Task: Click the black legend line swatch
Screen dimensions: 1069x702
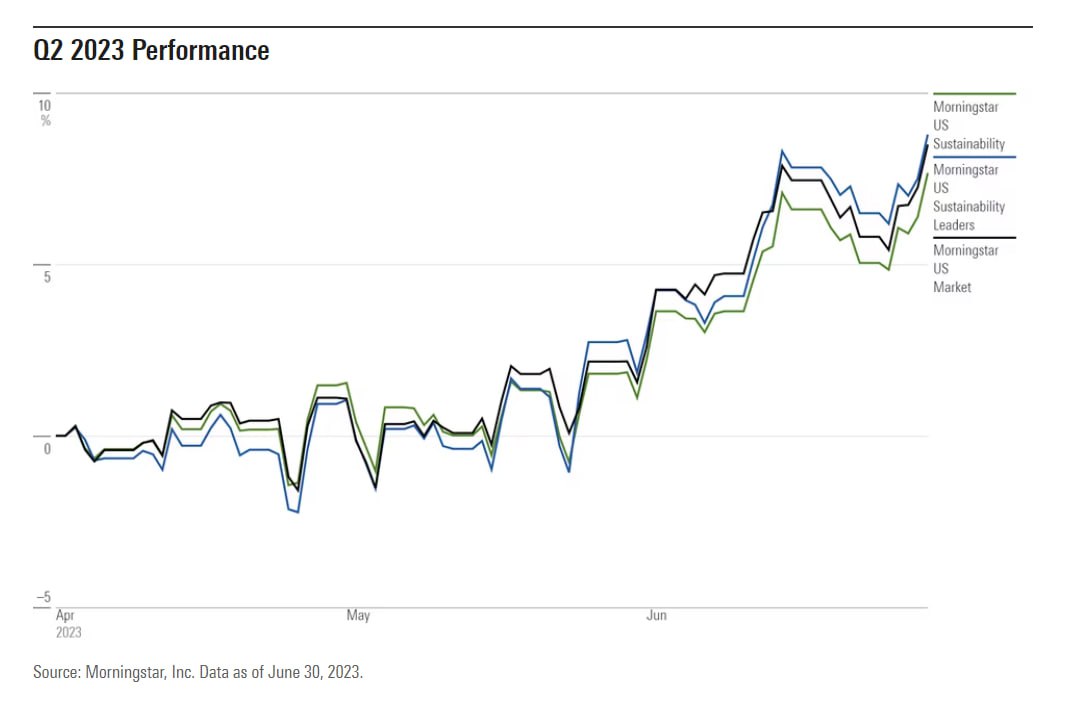Action: [973, 238]
